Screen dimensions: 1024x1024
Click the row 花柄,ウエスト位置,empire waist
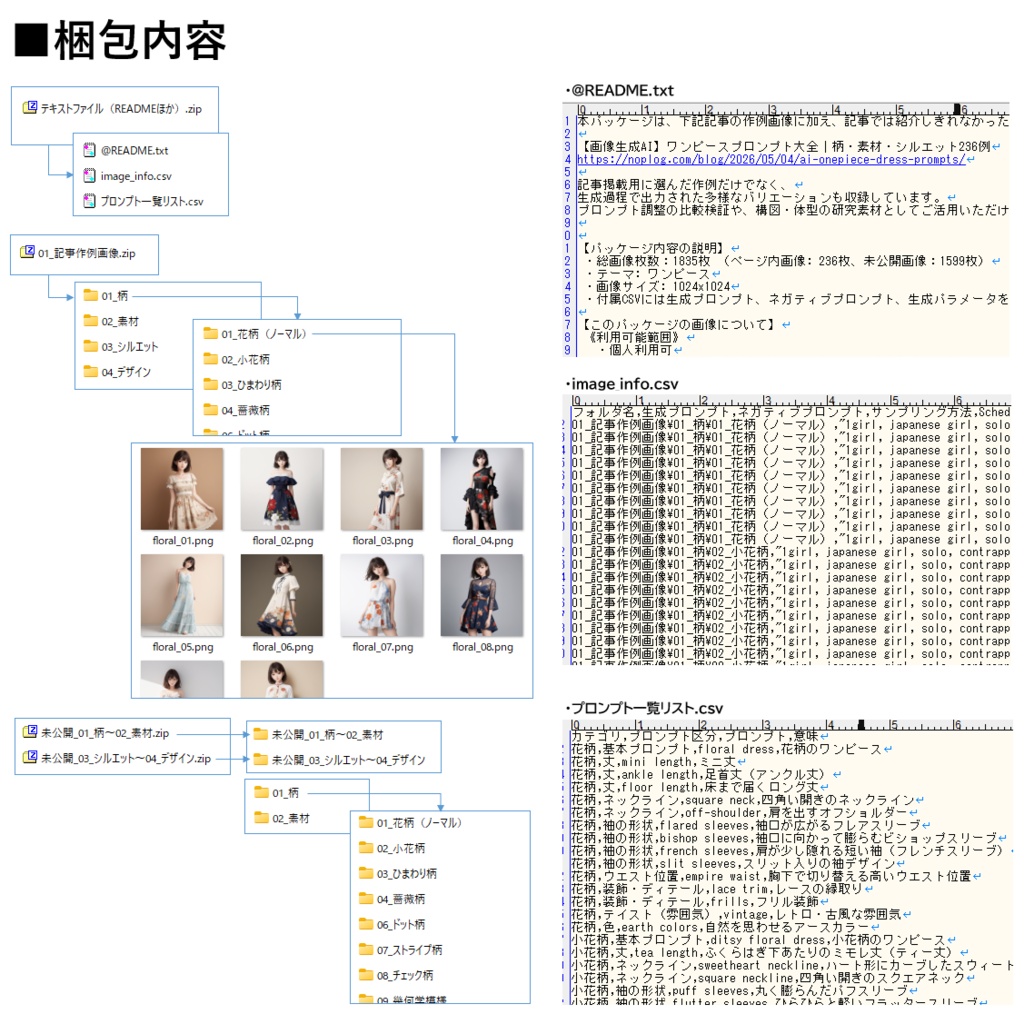(776, 876)
